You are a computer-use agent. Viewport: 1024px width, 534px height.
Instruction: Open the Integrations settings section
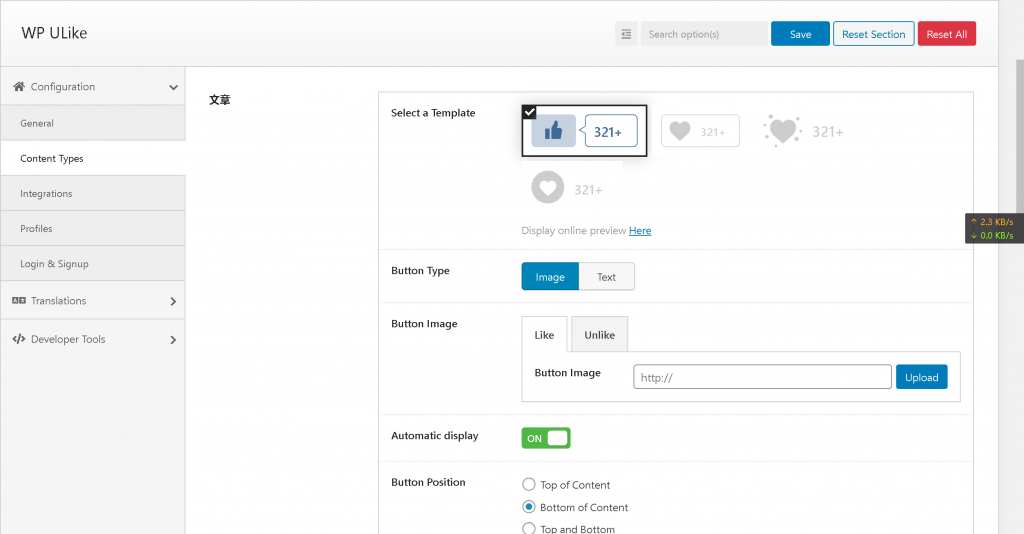(46, 194)
